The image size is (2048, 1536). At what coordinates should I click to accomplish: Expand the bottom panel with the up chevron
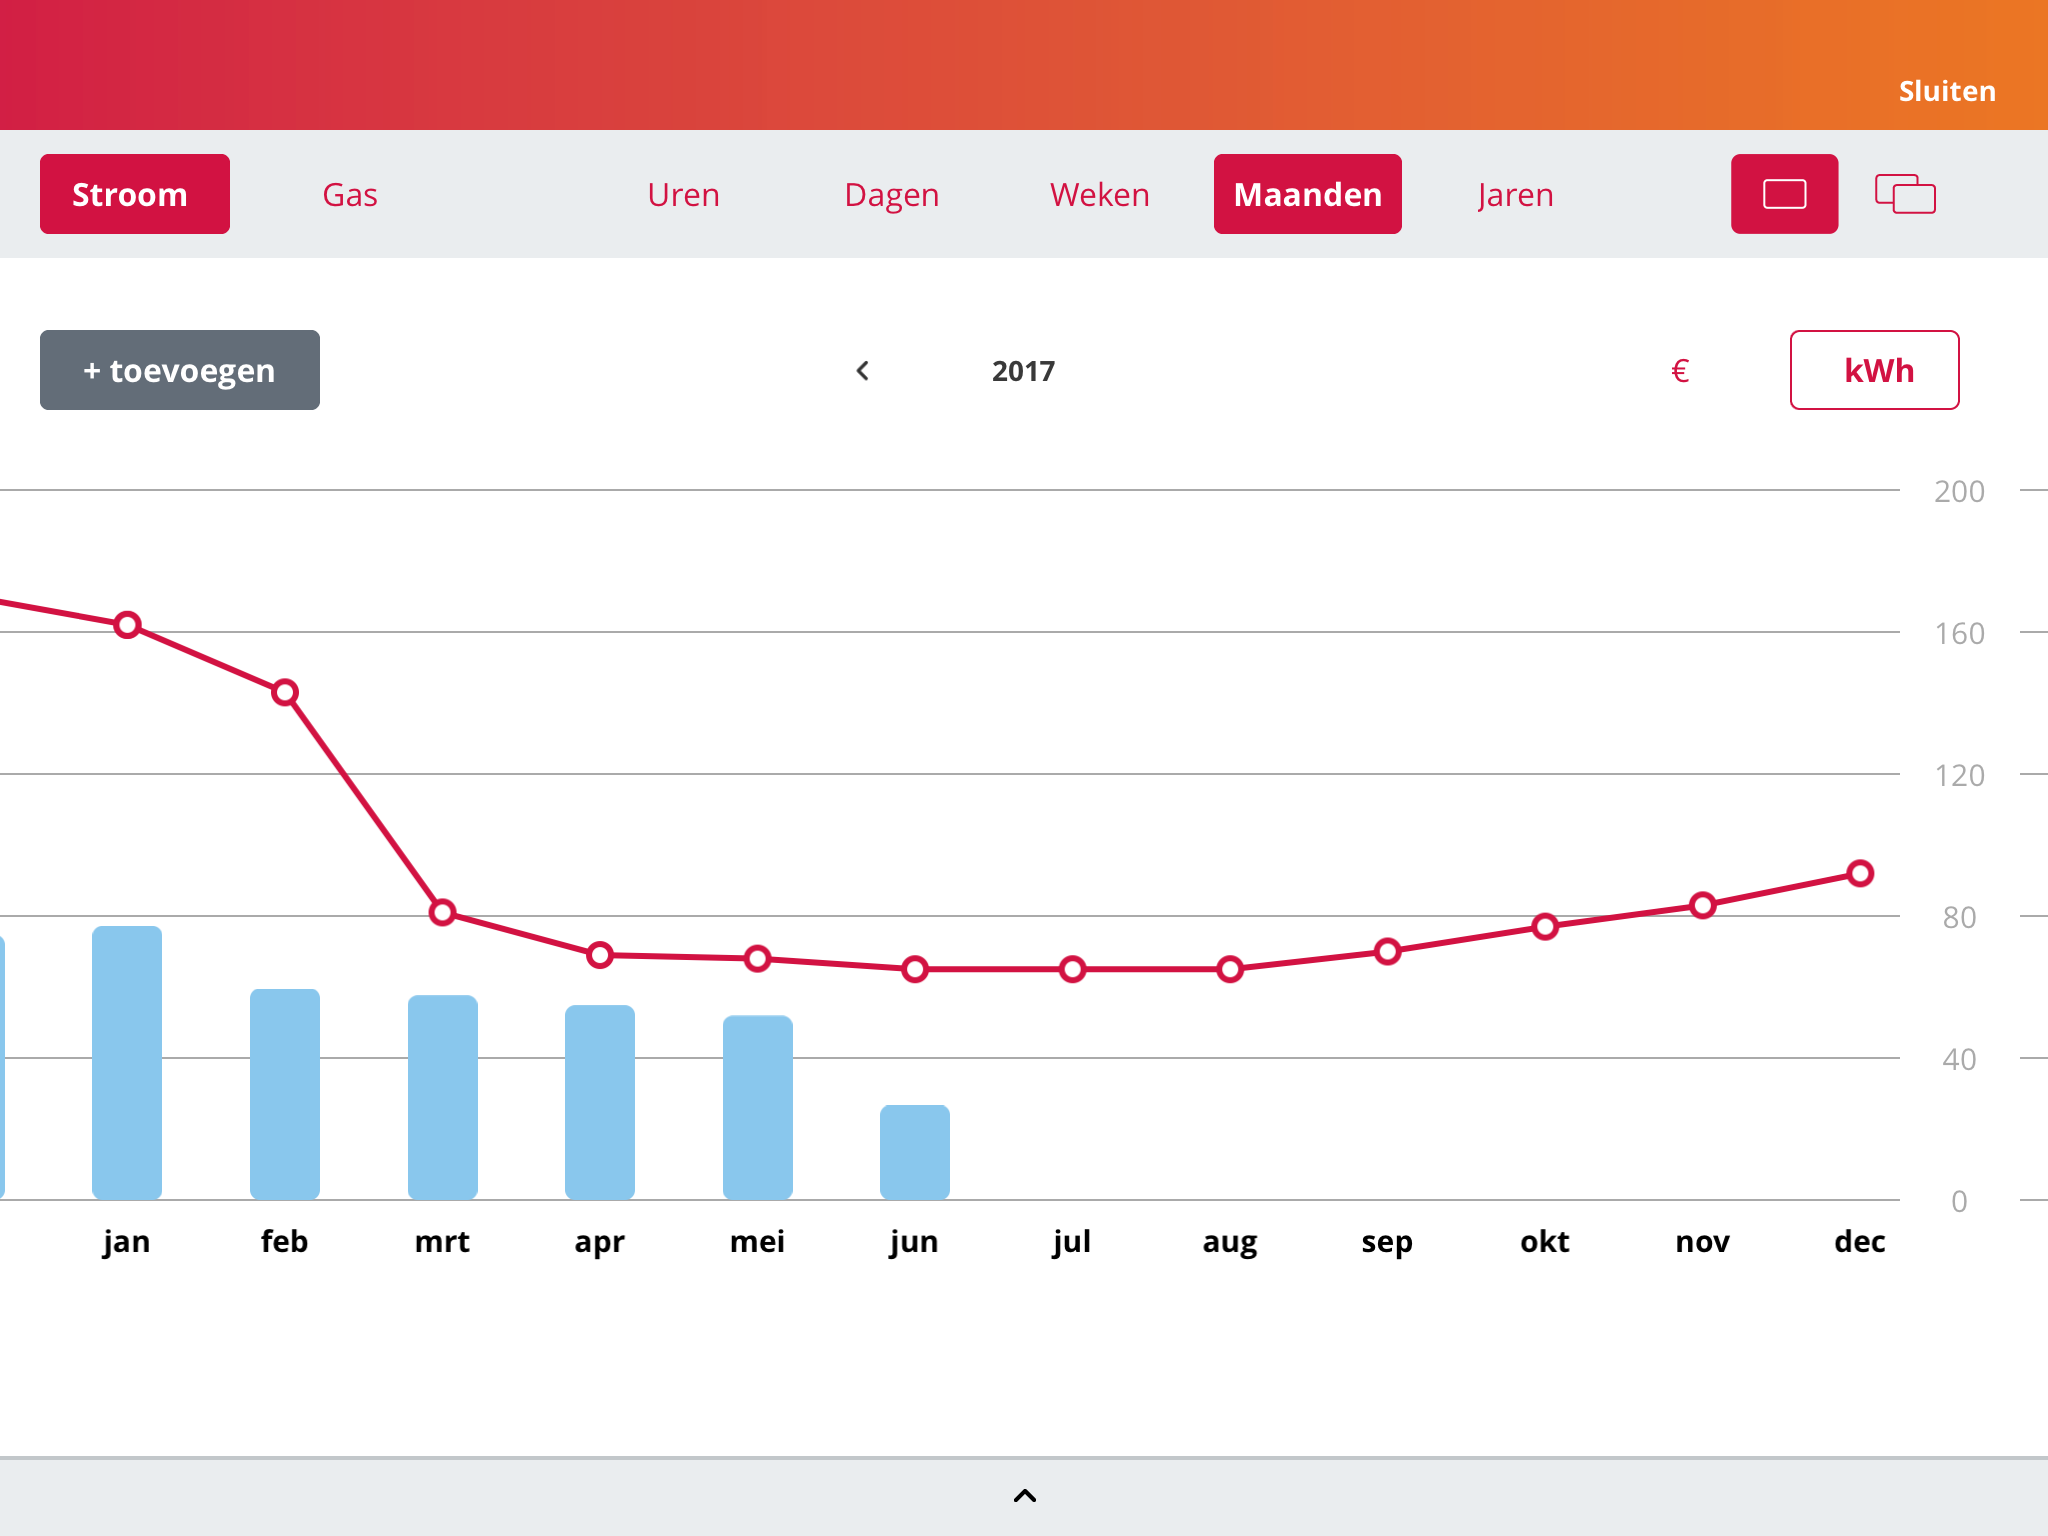[1024, 1496]
